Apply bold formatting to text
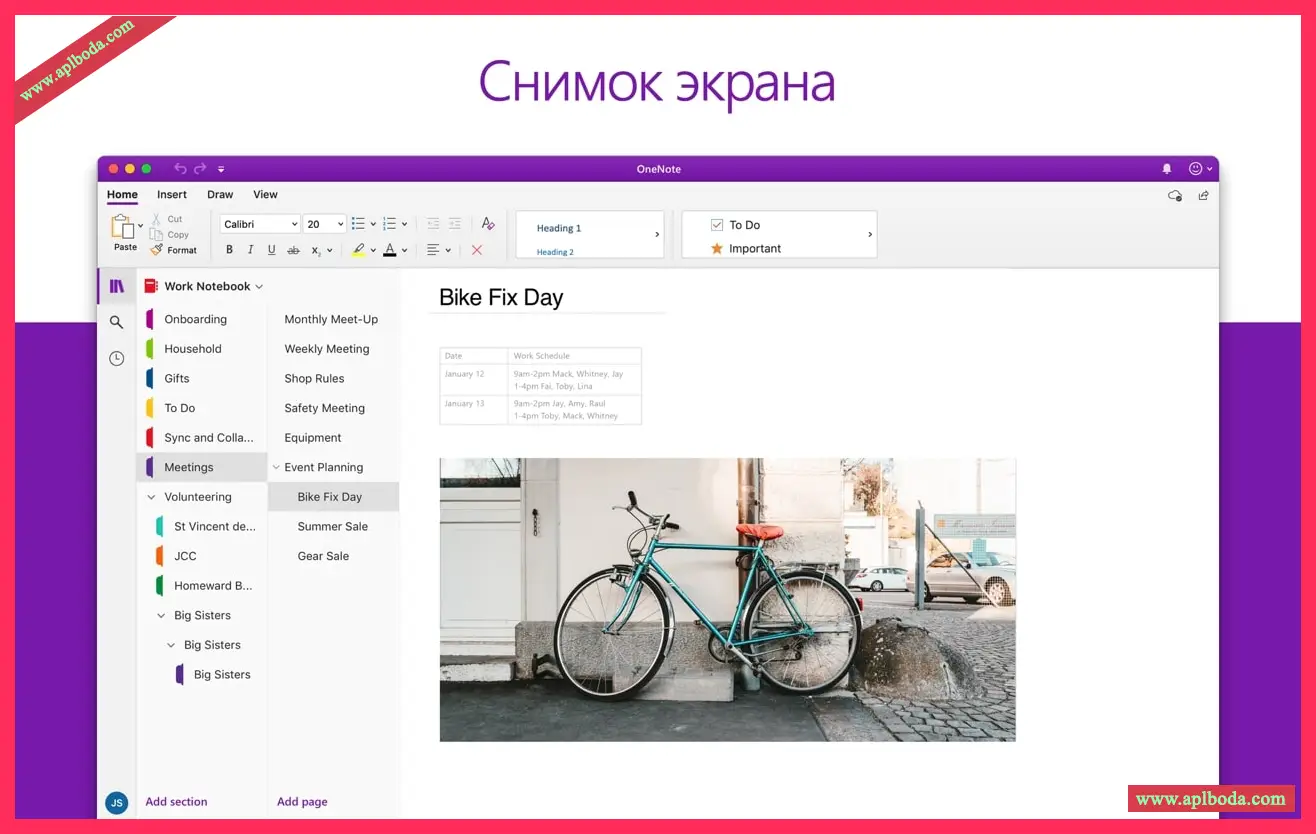The width and height of the screenshot is (1316, 834). click(229, 250)
